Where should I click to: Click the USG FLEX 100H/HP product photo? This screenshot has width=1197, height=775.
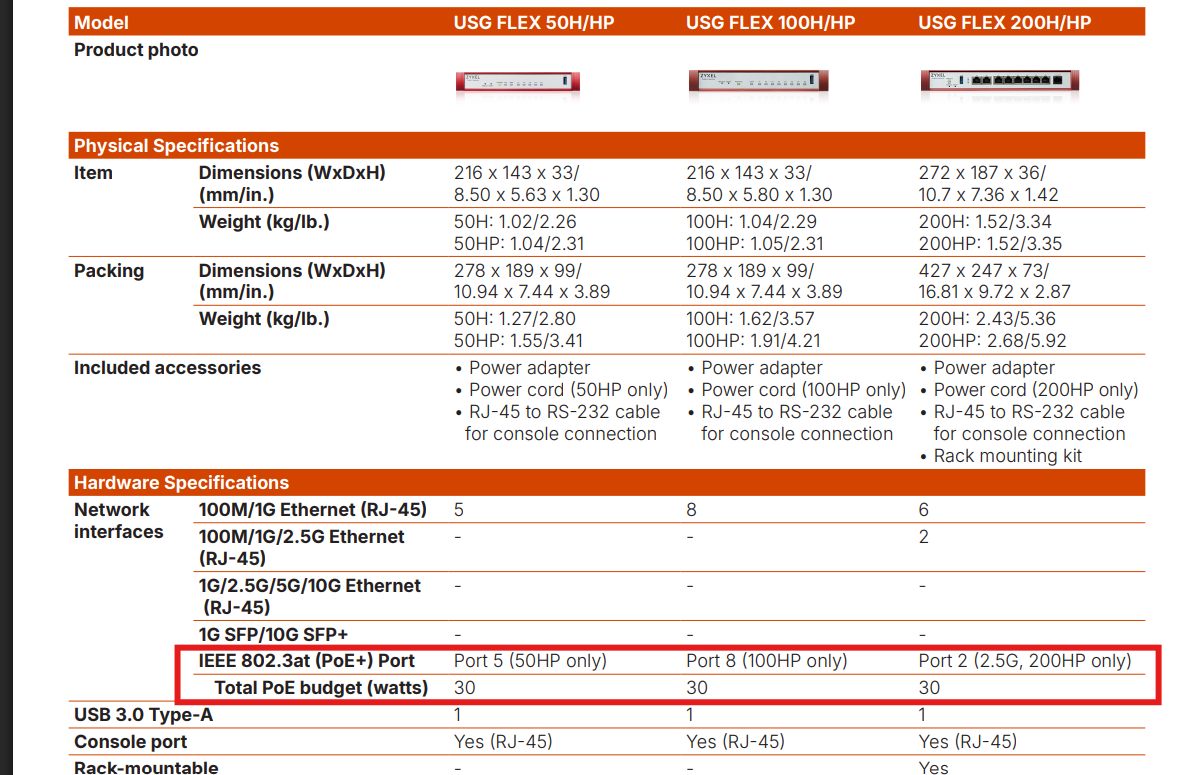point(758,81)
